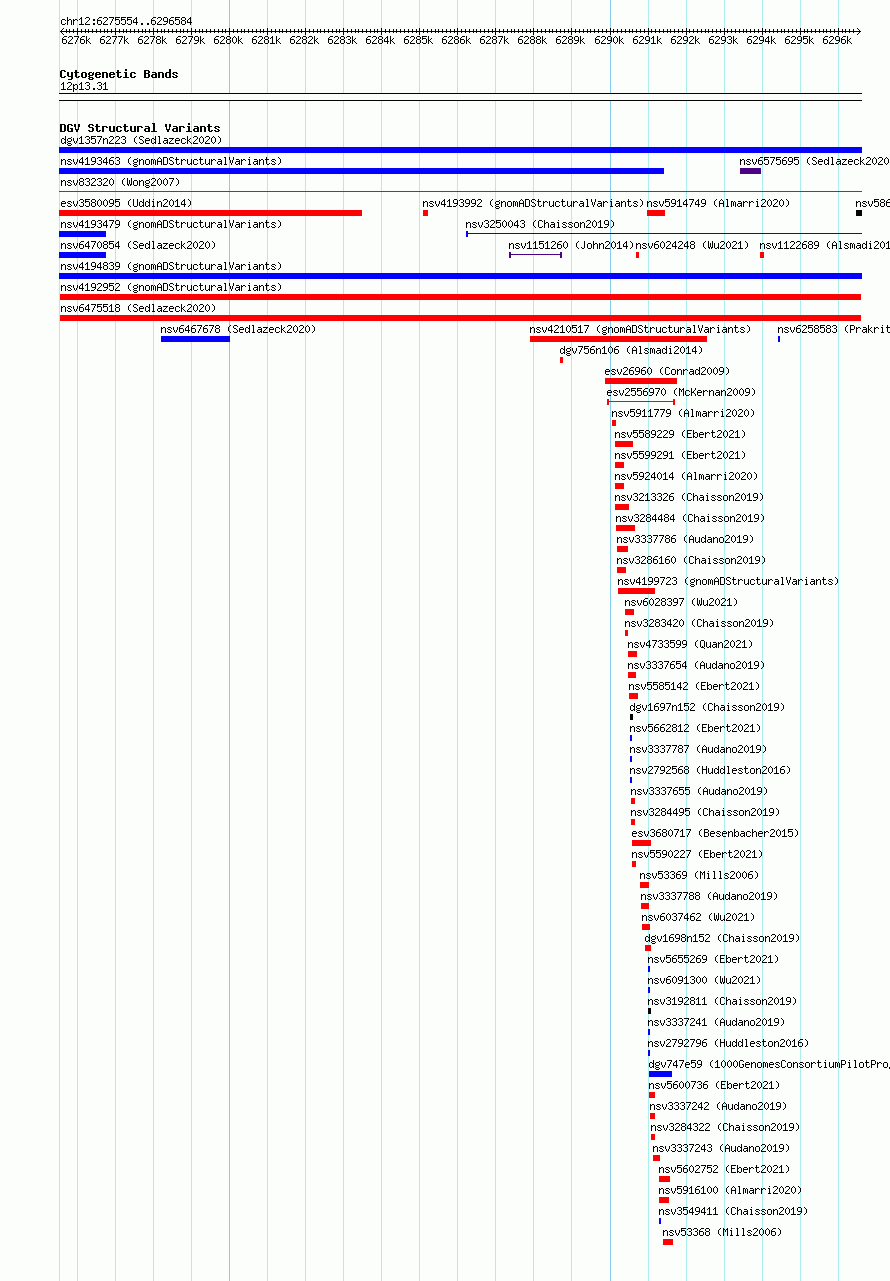Select nsv3192811 (Chaisson2019) label
Viewport: 890px width, 1281px height.
[722, 1001]
